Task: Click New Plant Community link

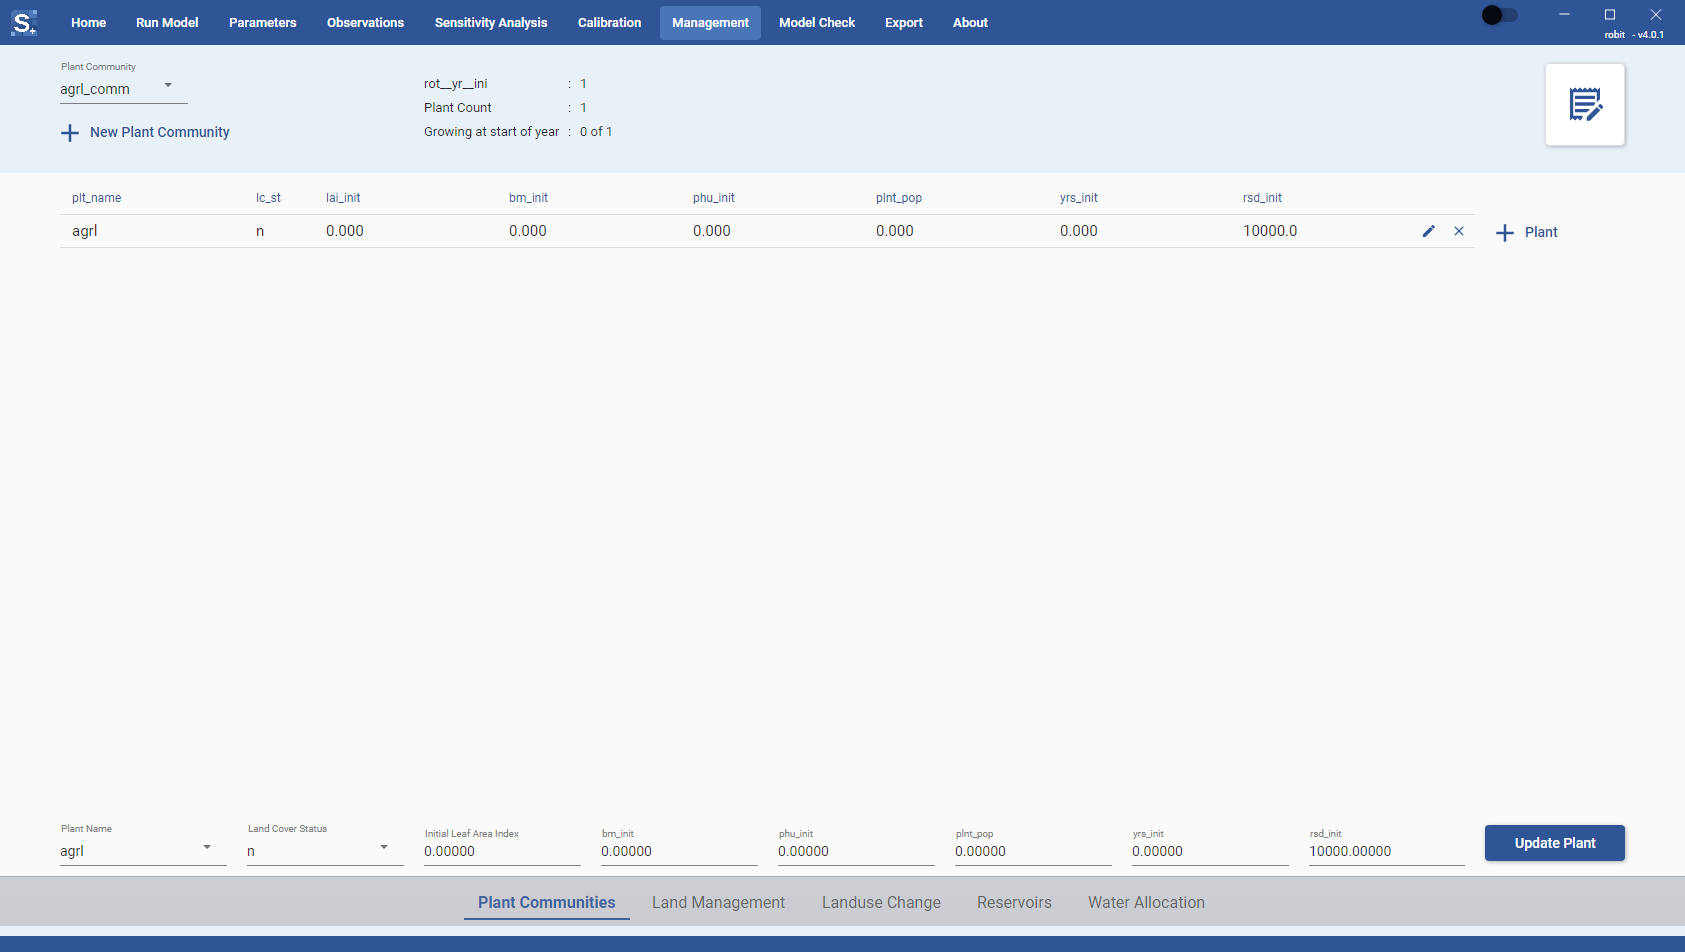Action: tap(160, 132)
